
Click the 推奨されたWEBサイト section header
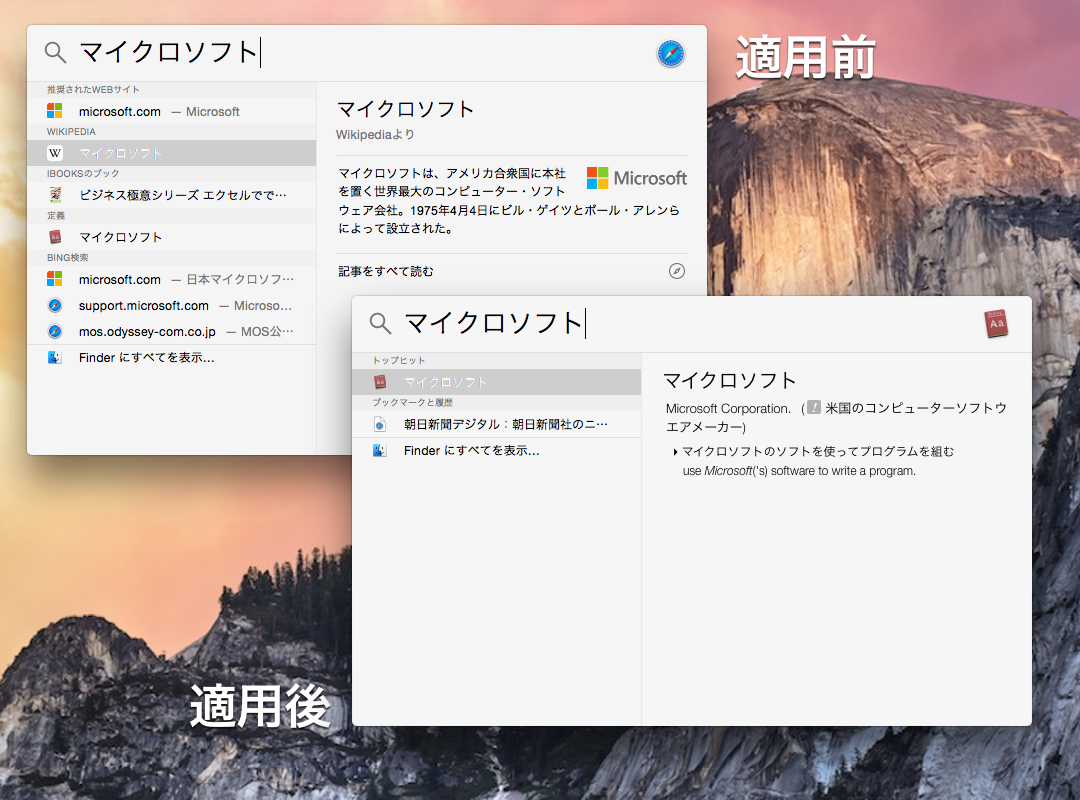(93, 90)
